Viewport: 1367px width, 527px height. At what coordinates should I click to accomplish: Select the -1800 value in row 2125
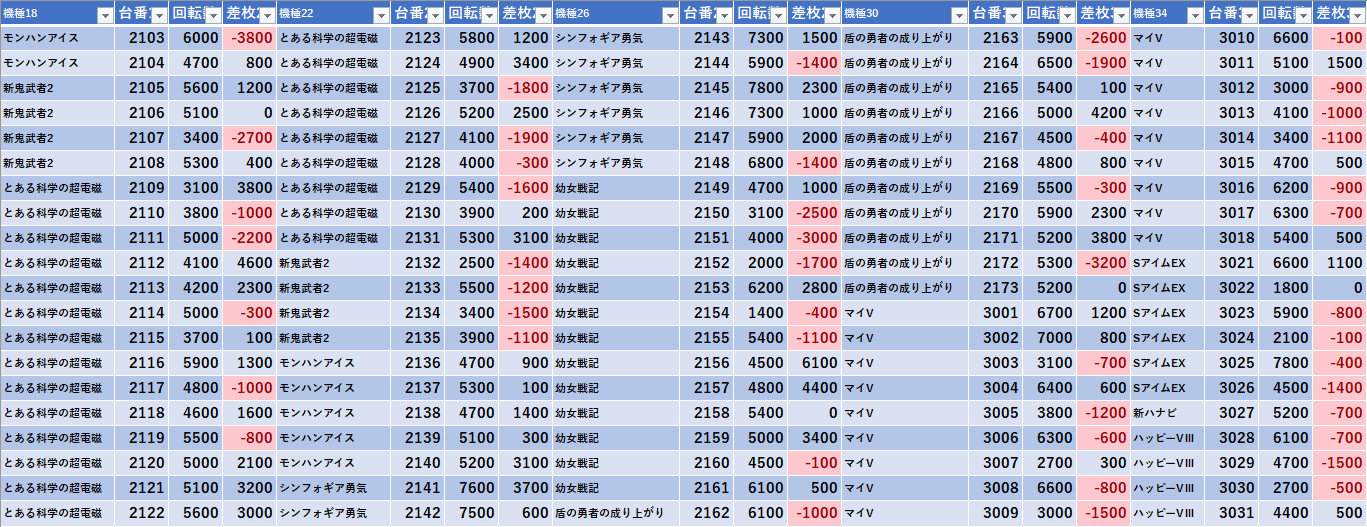(525, 88)
